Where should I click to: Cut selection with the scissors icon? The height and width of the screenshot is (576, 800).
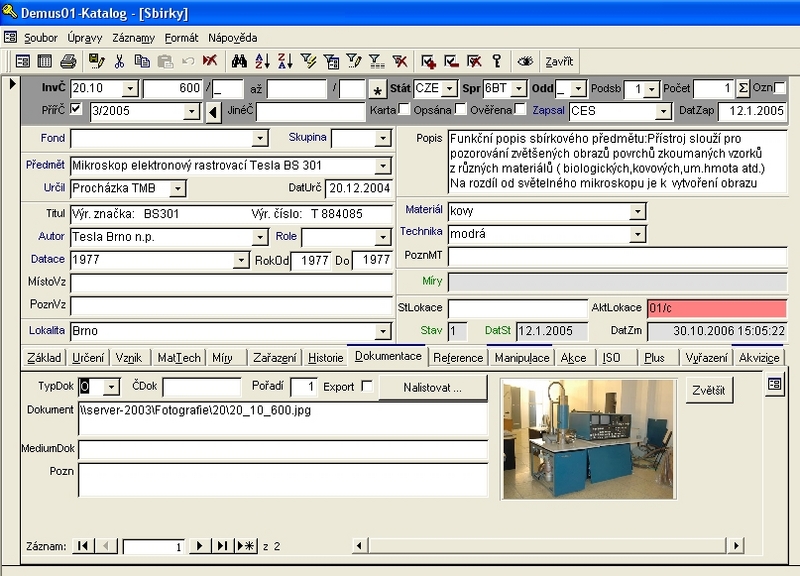[x=119, y=62]
